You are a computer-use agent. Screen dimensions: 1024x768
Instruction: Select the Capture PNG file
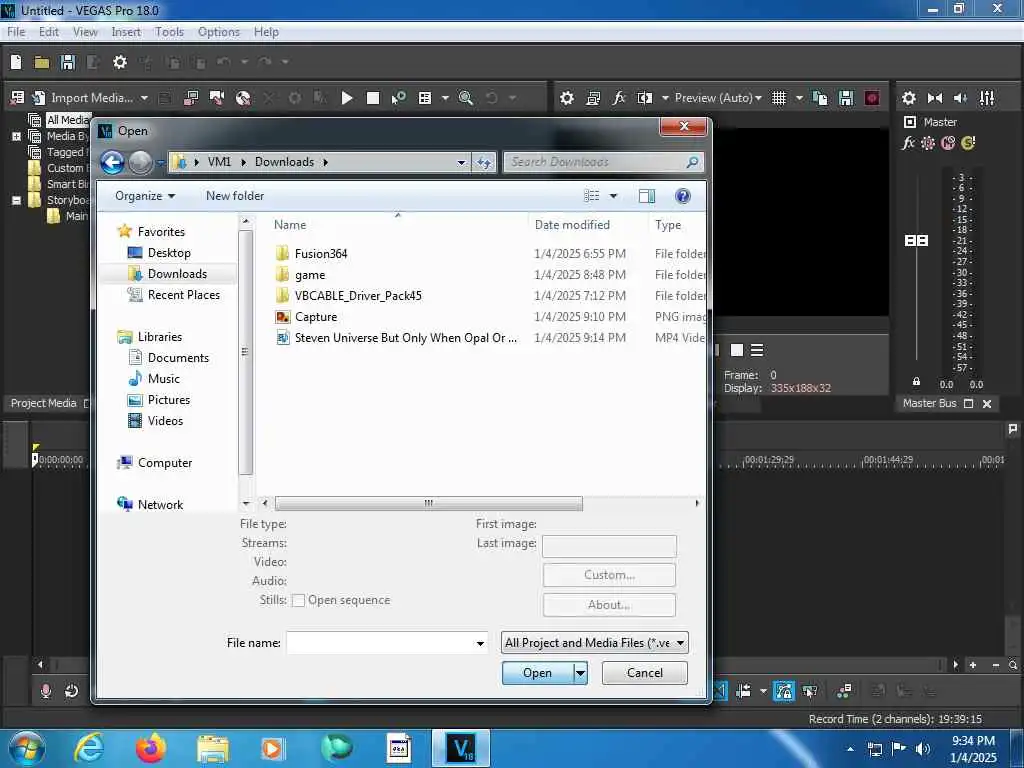315,317
